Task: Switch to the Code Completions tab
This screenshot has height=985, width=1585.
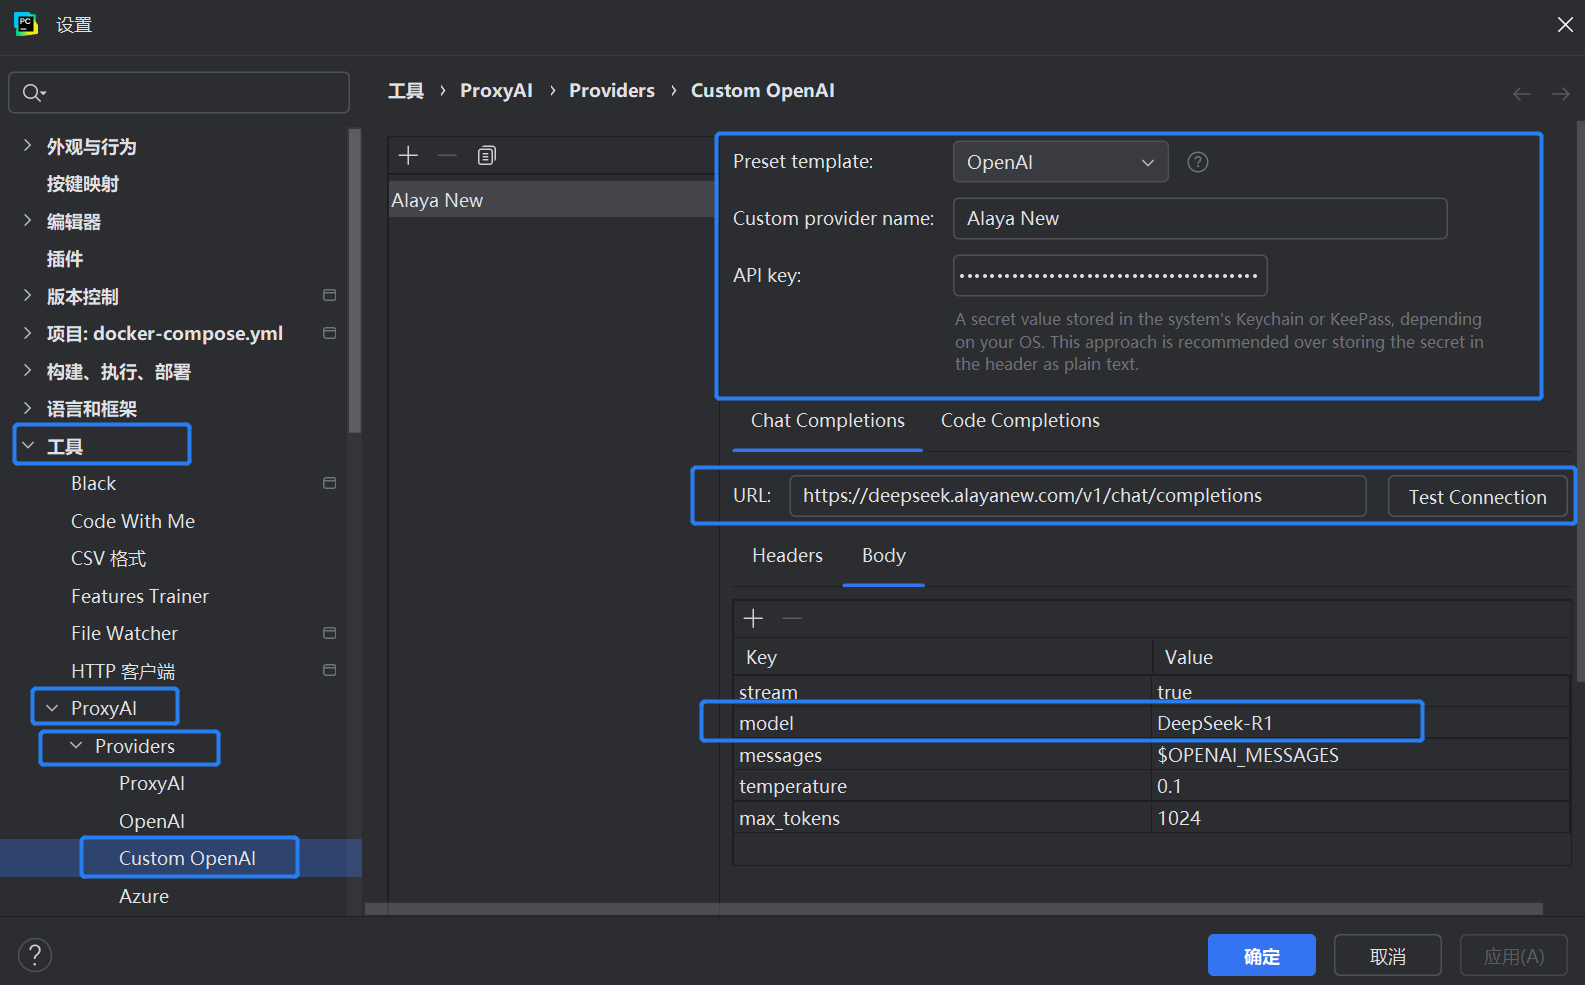Action: (1019, 421)
